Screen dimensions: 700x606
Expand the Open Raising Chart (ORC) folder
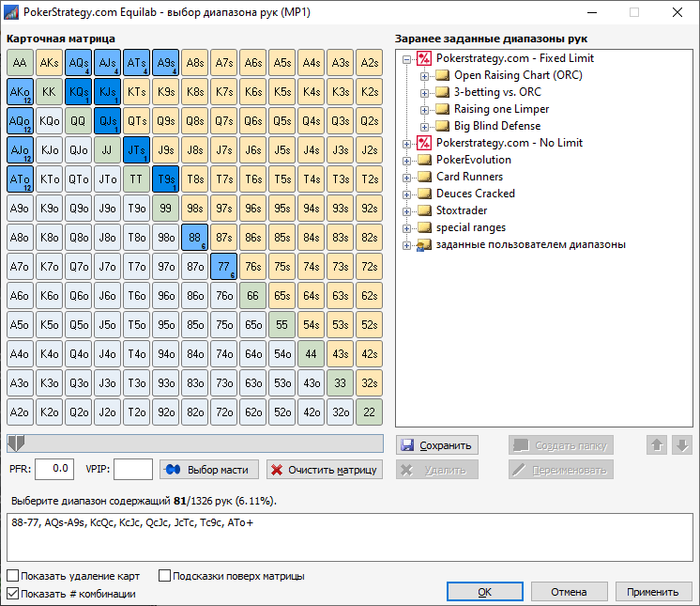pos(425,76)
